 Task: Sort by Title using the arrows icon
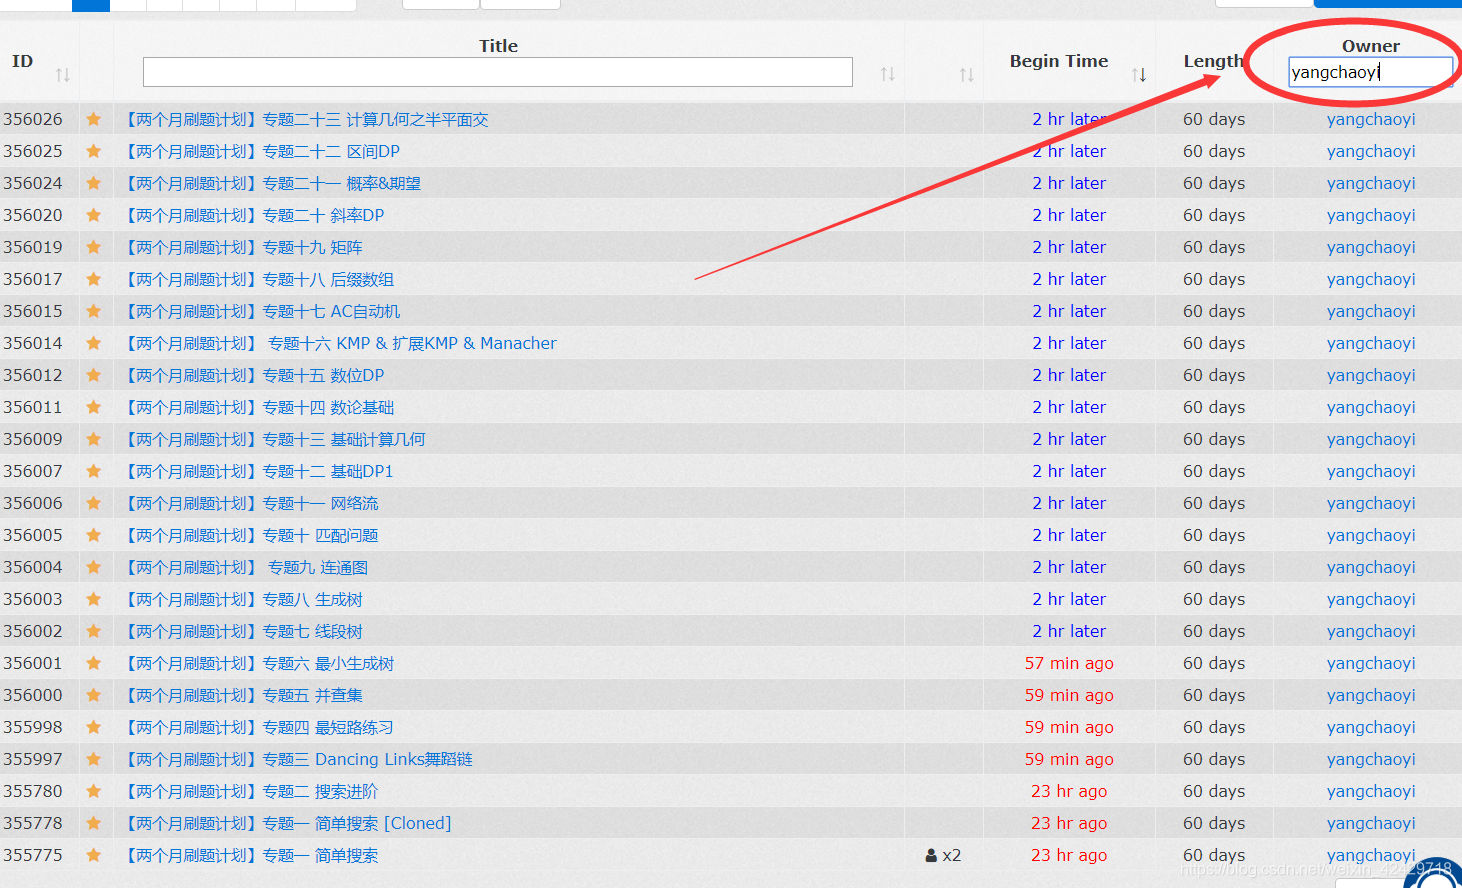(x=887, y=74)
